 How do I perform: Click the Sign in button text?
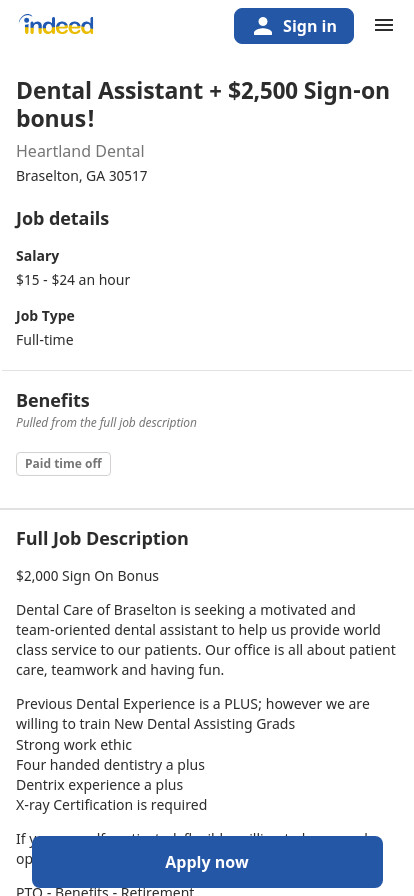click(x=309, y=26)
